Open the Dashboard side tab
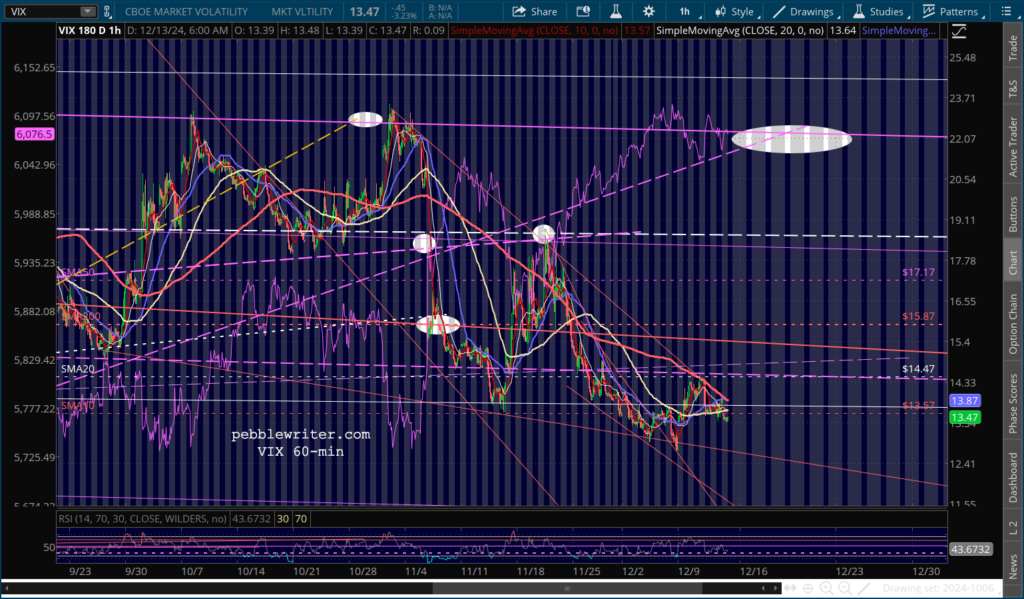1024x599 pixels. coord(1014,478)
